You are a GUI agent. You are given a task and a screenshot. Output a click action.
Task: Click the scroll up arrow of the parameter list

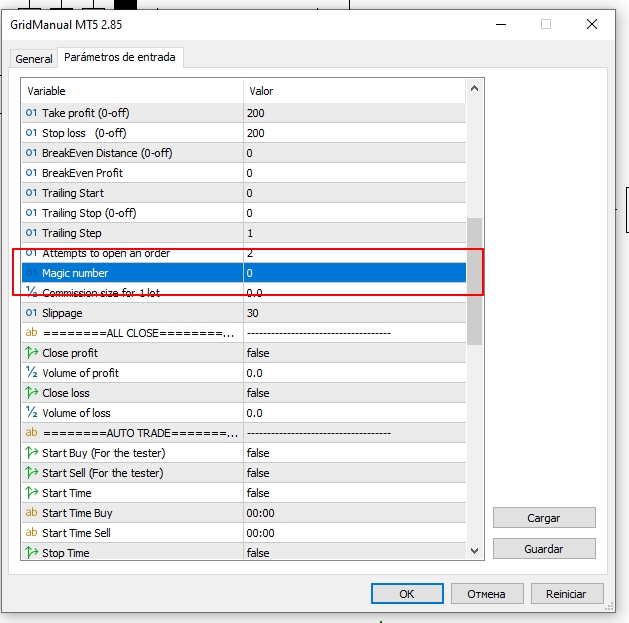click(x=474, y=89)
